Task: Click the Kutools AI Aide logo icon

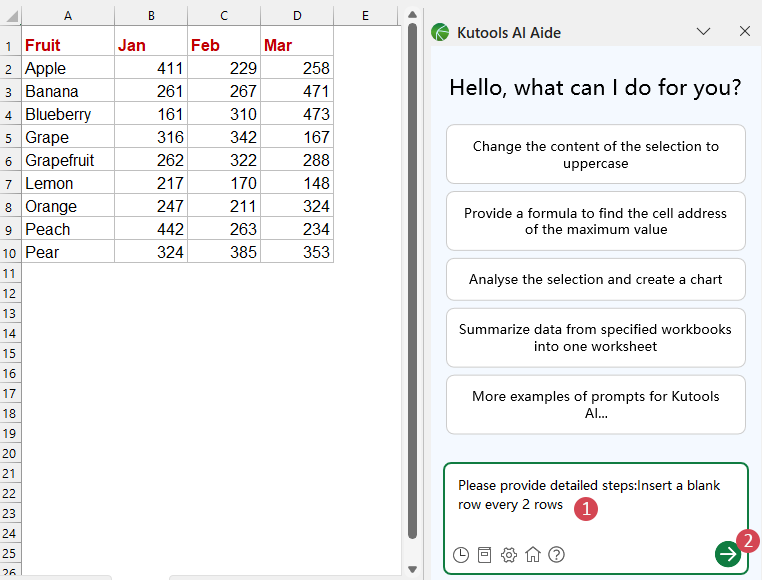Action: pos(440,32)
